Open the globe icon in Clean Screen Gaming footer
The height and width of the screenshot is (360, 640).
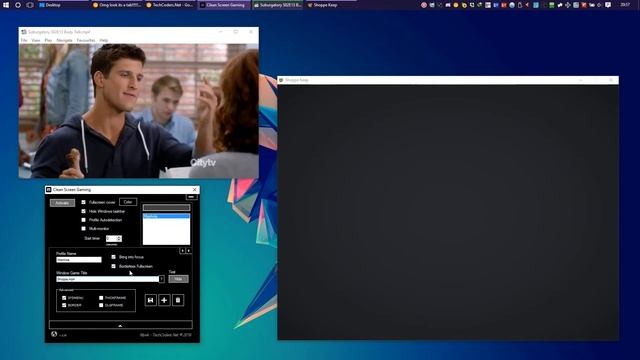[x=54, y=334]
